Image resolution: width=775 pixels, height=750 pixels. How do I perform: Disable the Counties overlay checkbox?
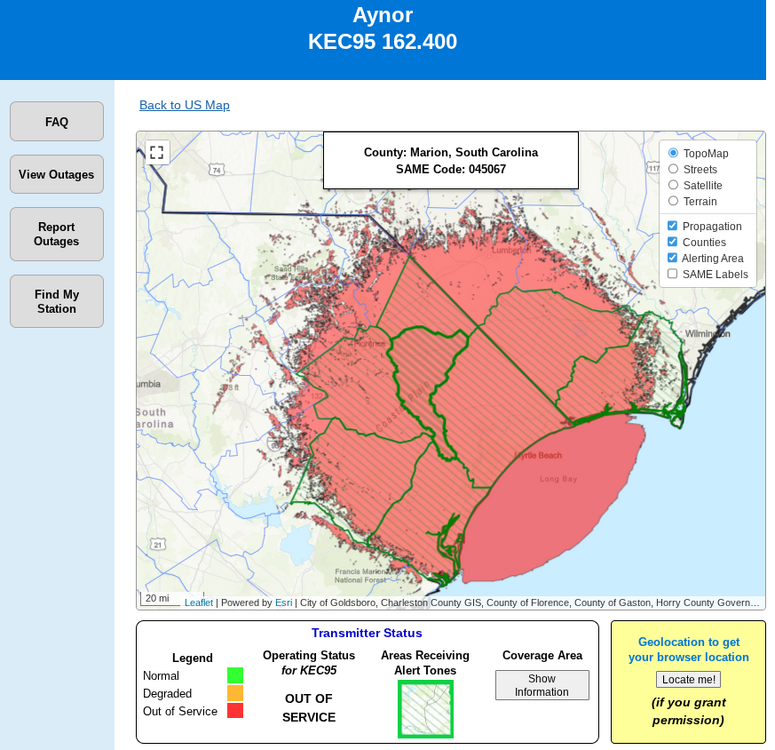pos(673,242)
